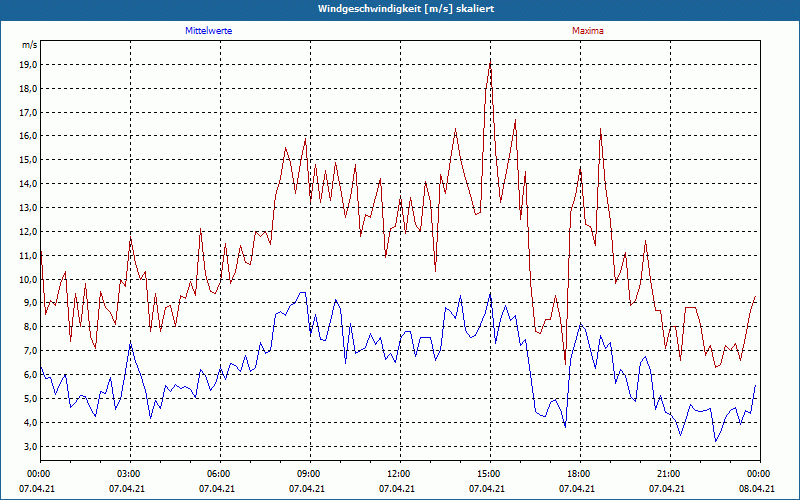The height and width of the screenshot is (500, 800).
Task: Click the 18,0 y-axis value
Action: 29,89
